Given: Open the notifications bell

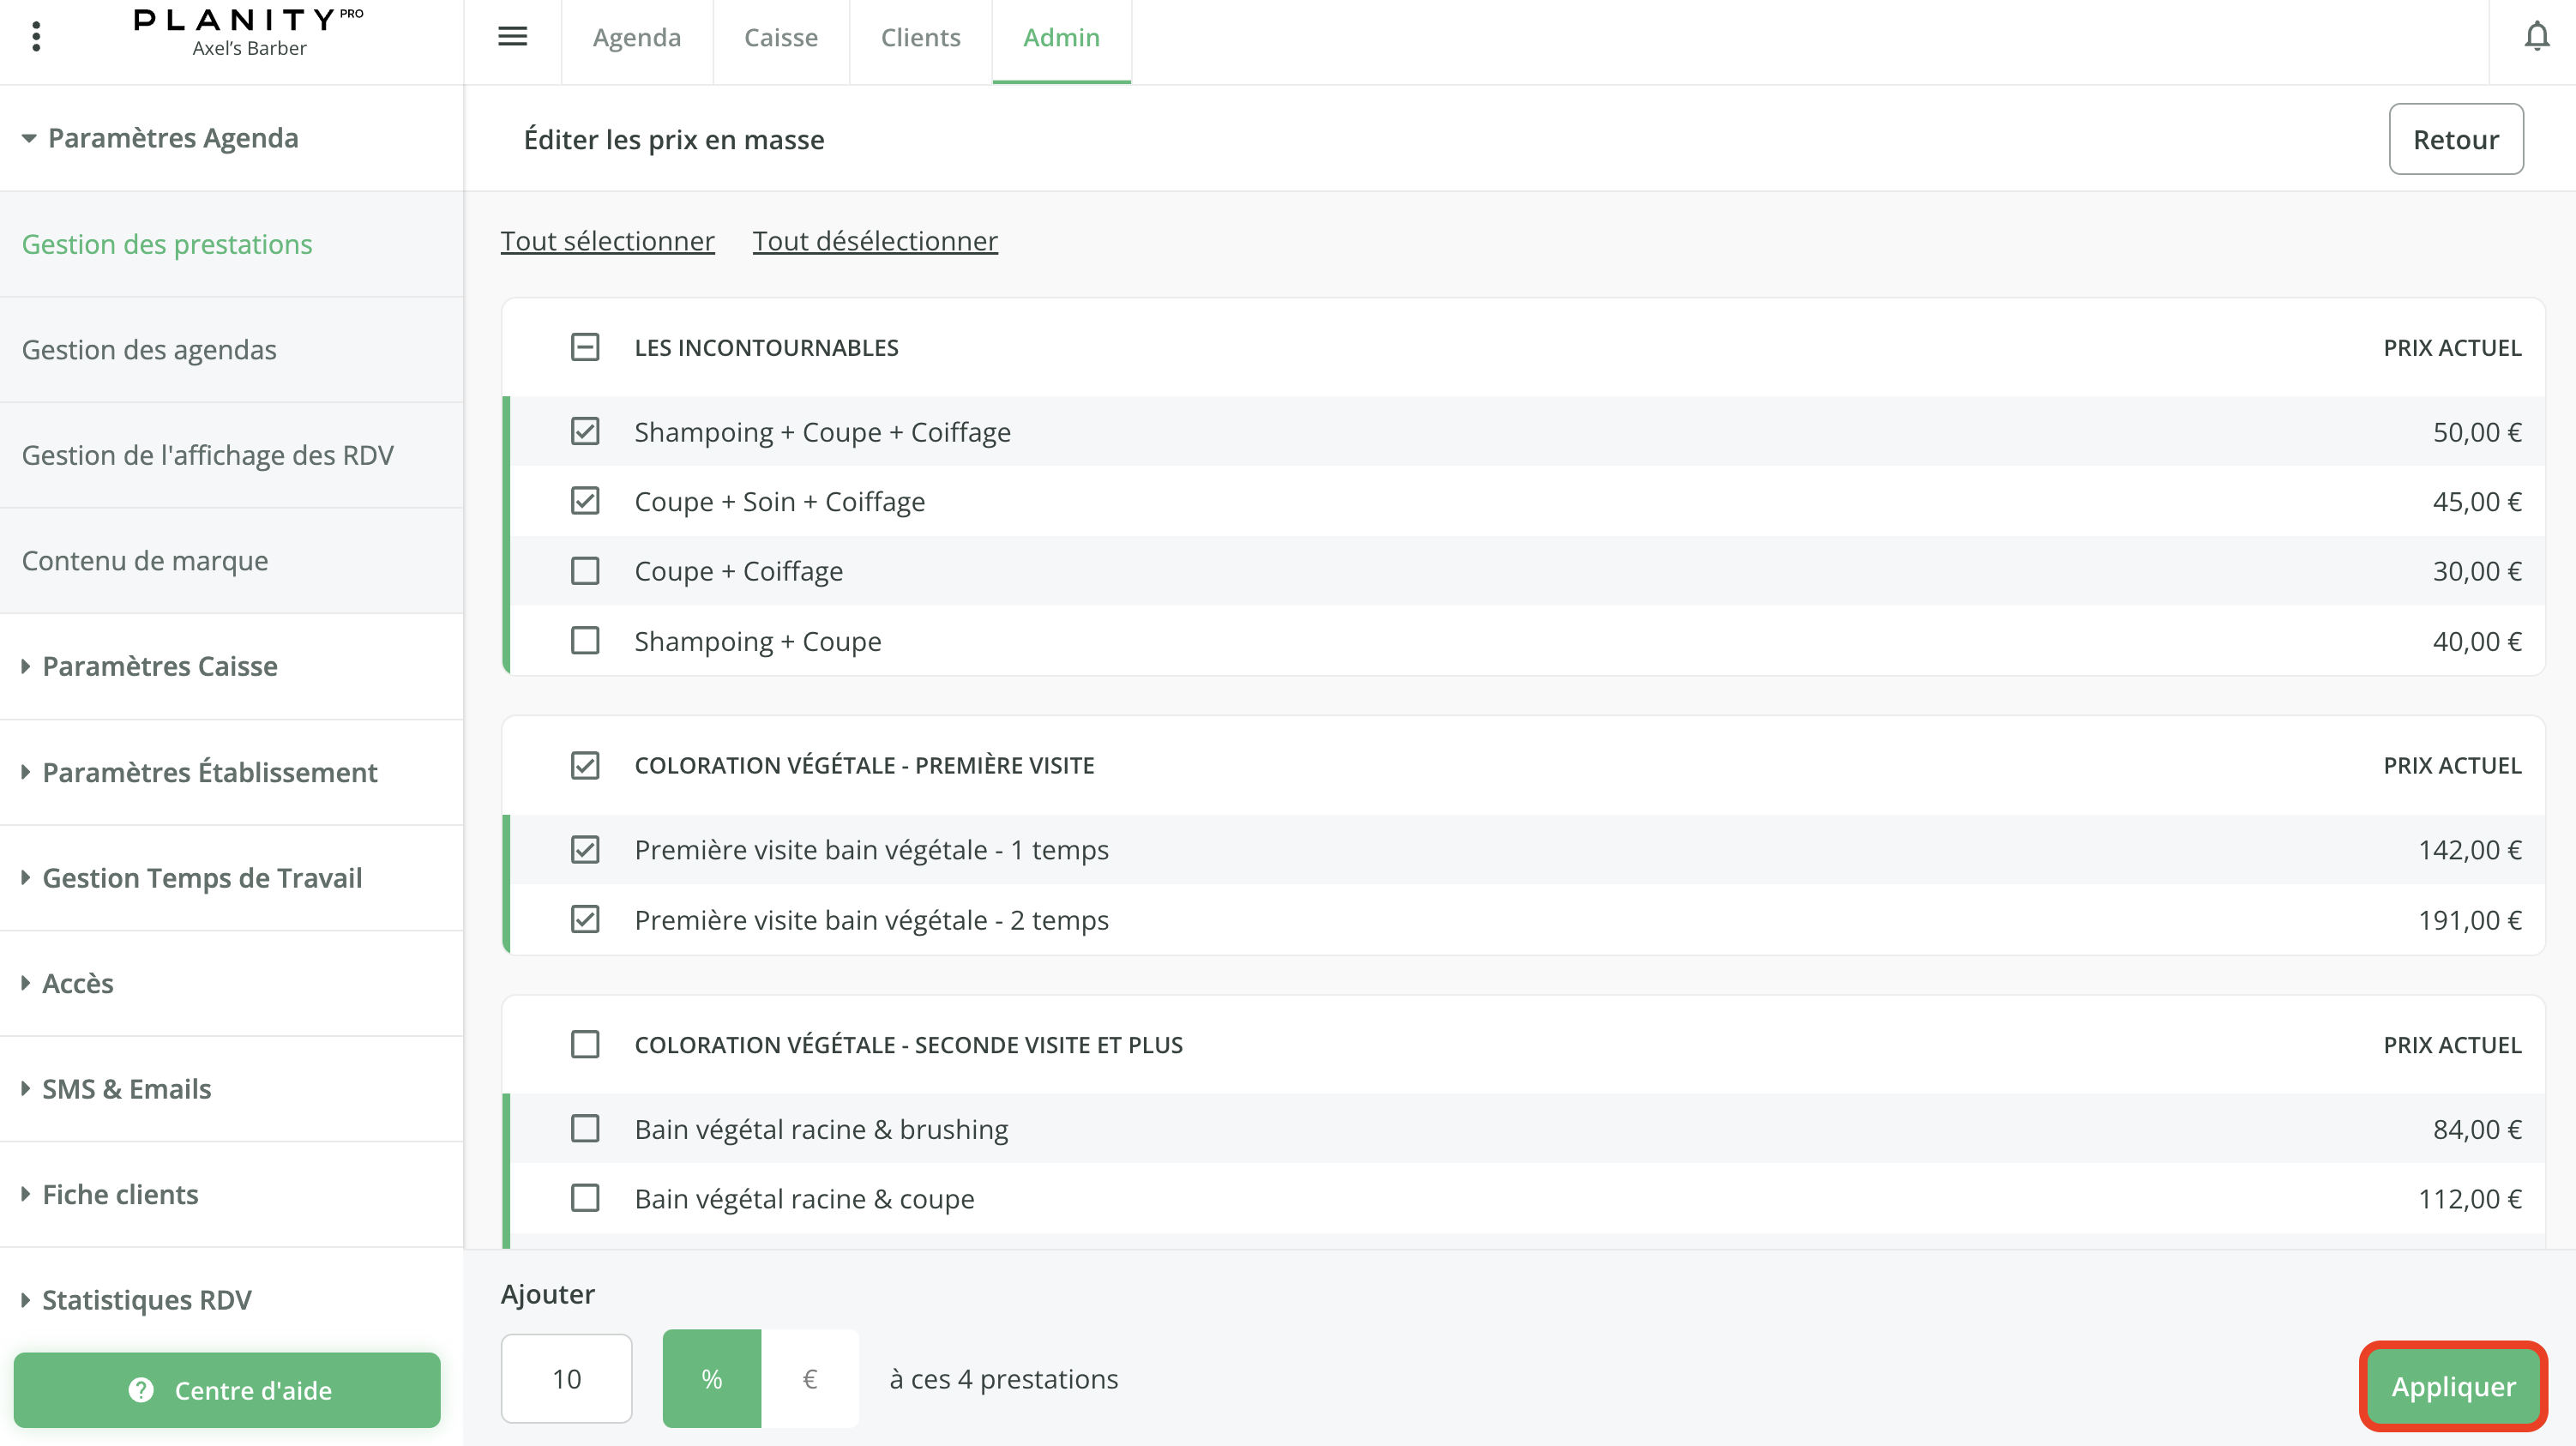Looking at the screenshot, I should pos(2536,37).
